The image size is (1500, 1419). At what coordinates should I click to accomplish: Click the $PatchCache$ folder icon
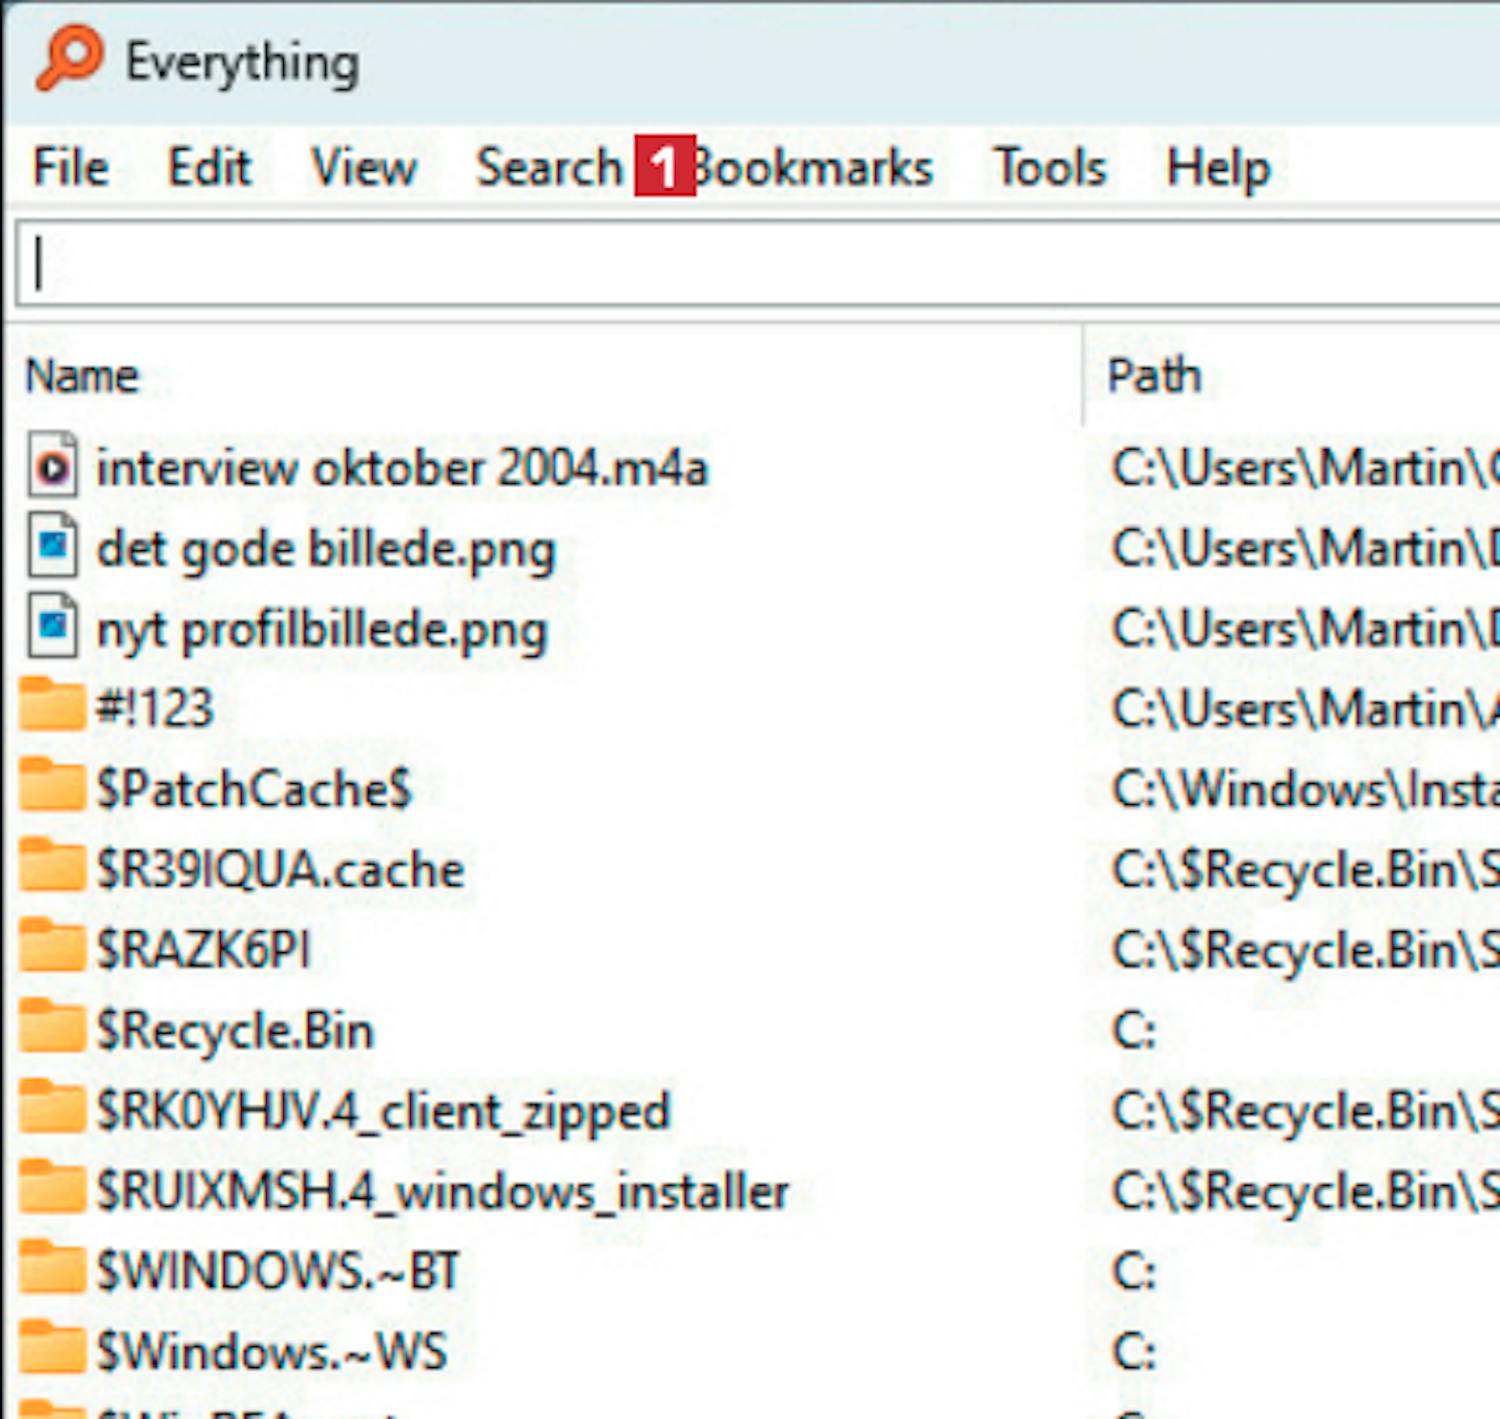click(52, 786)
